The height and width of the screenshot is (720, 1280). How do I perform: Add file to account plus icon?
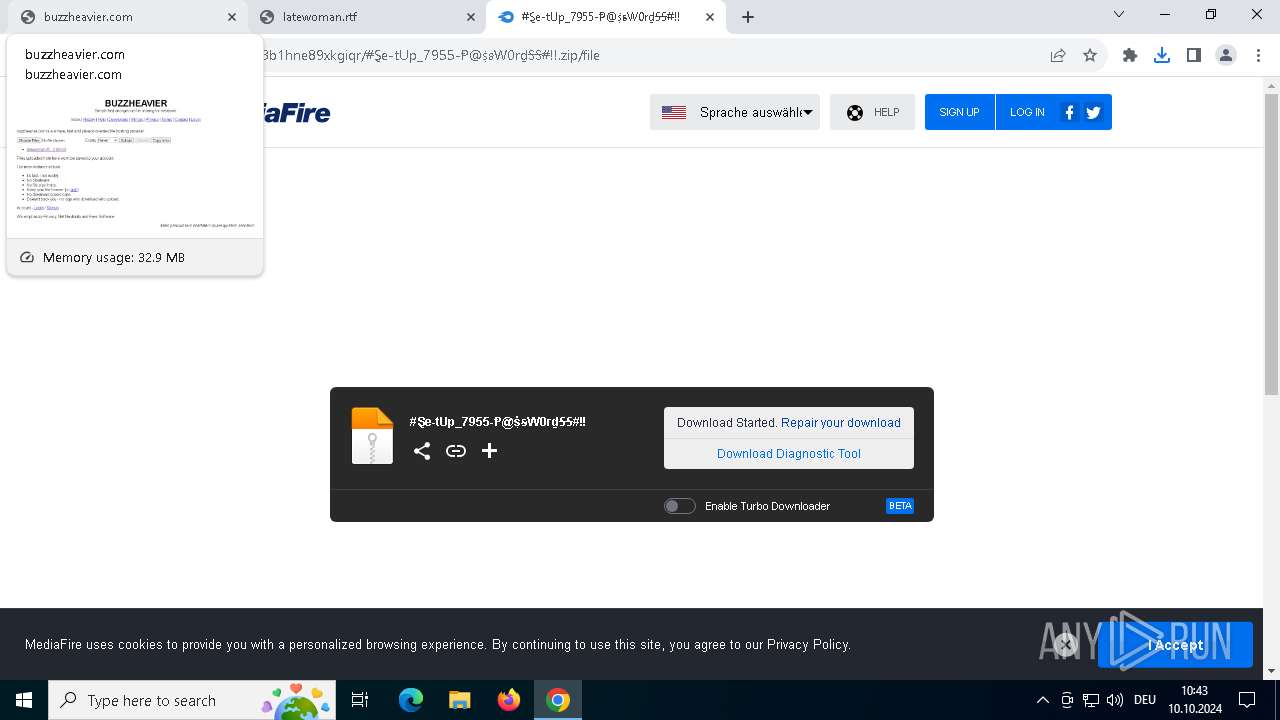[x=489, y=451]
